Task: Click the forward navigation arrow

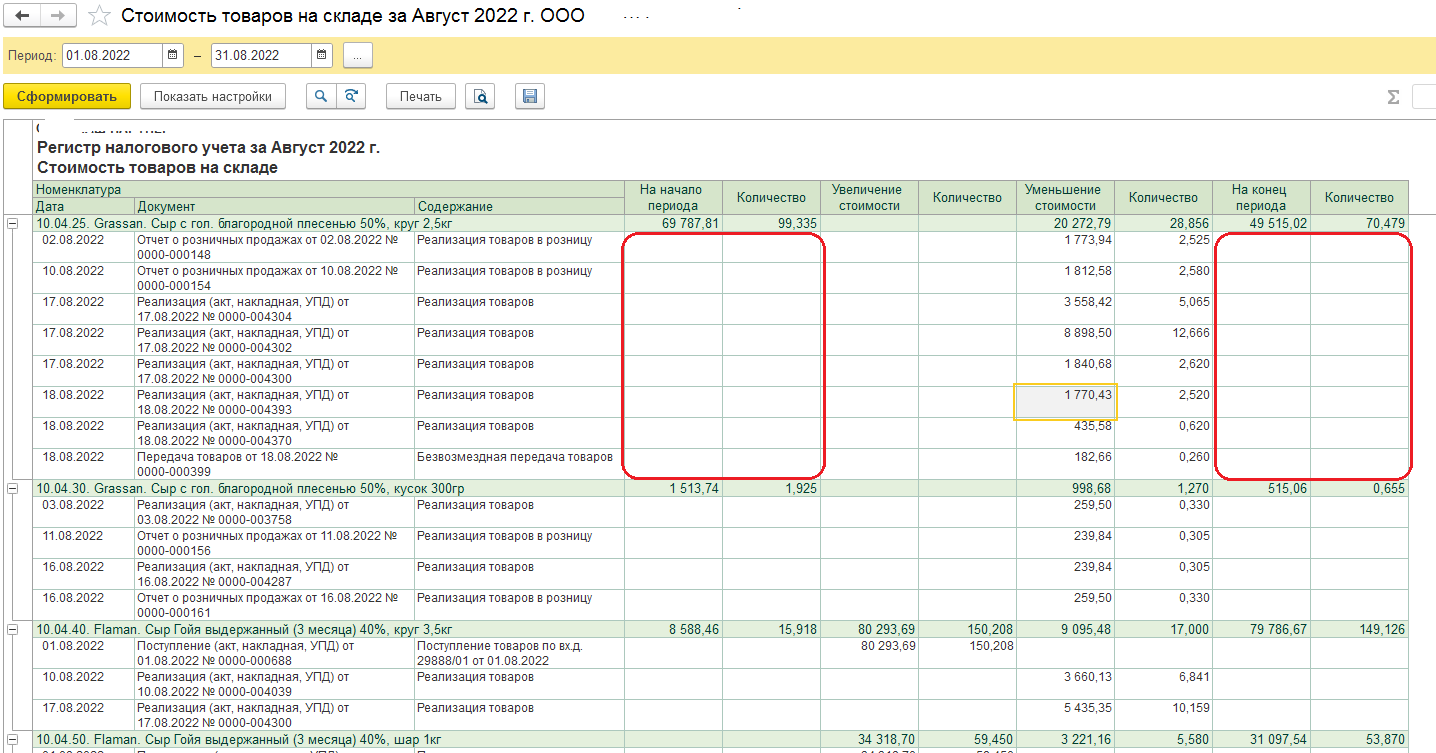Action: [58, 16]
